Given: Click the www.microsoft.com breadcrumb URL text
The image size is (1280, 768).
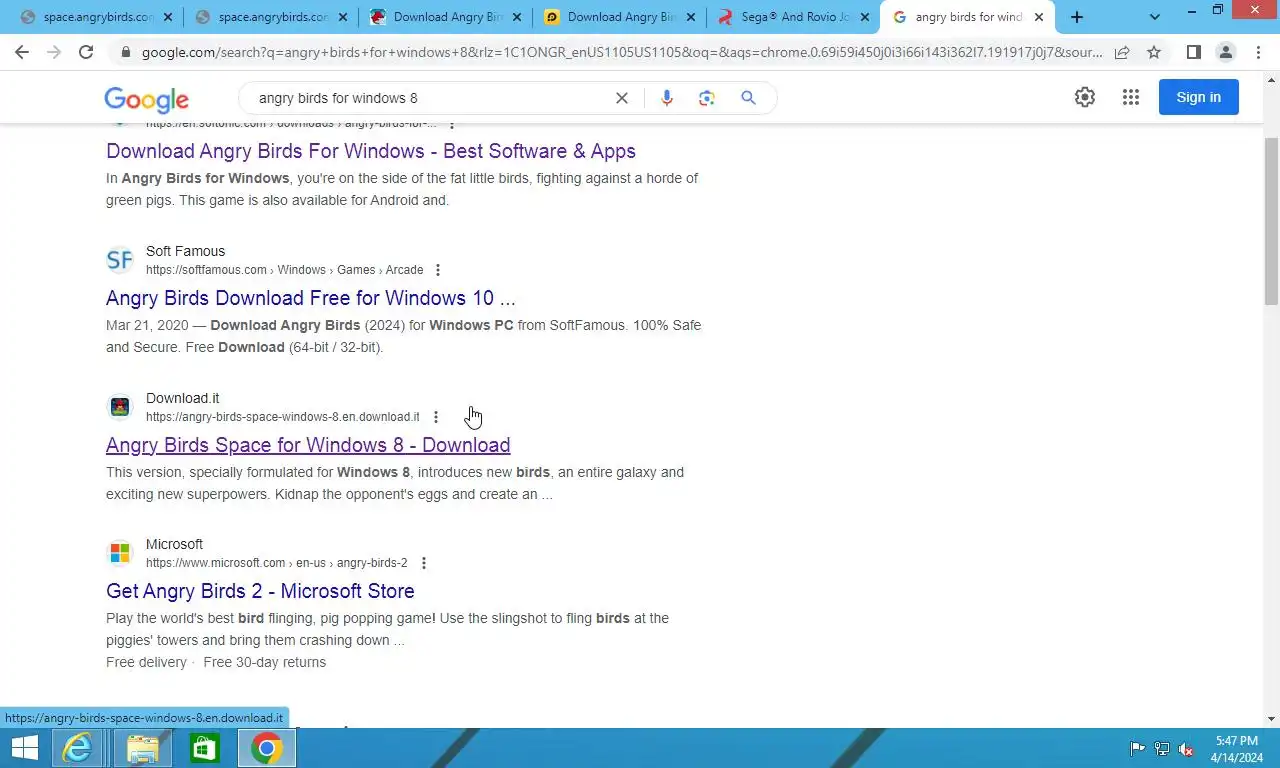Looking at the screenshot, I should [277, 563].
